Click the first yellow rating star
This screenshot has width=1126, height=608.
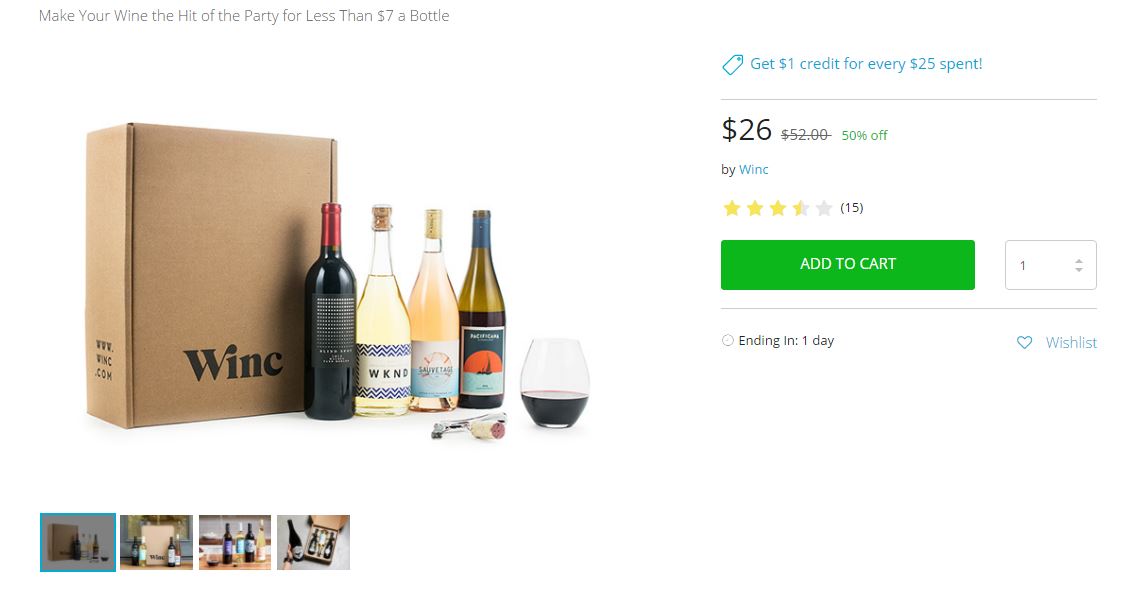[731, 208]
